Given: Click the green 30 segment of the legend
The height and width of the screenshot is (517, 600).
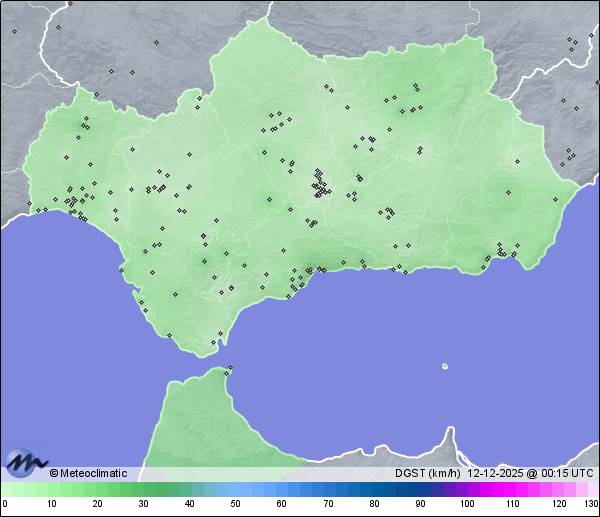Looking at the screenshot, I should [x=143, y=489].
